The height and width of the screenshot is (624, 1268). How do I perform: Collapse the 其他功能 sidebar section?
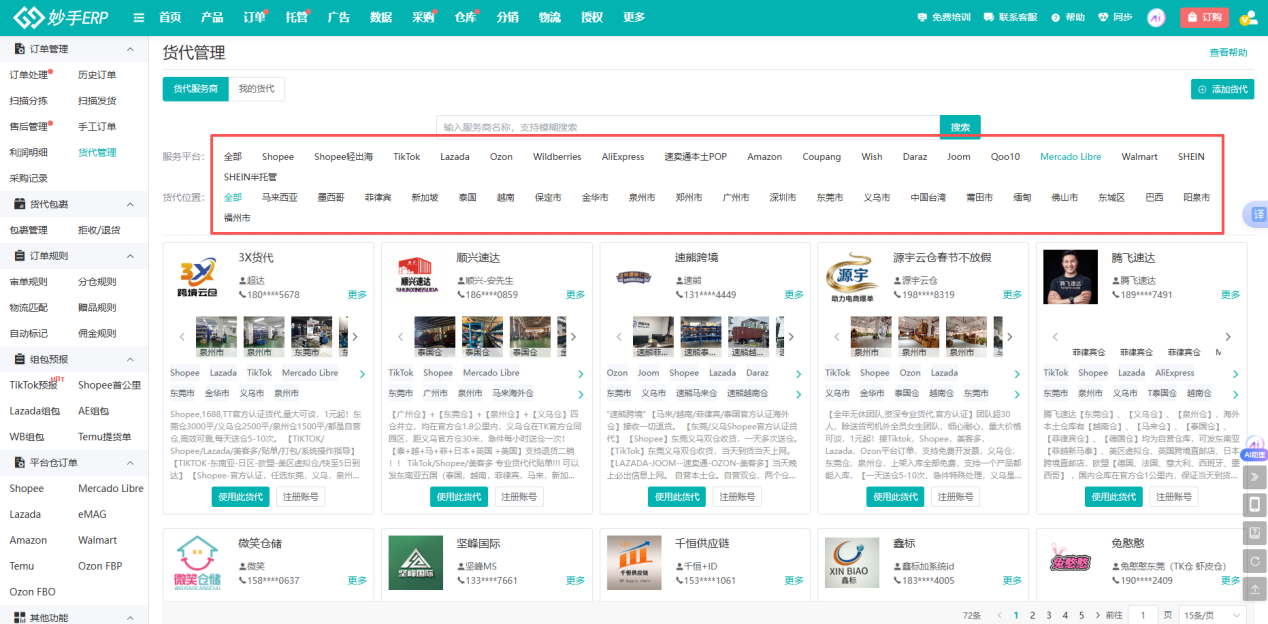point(129,618)
